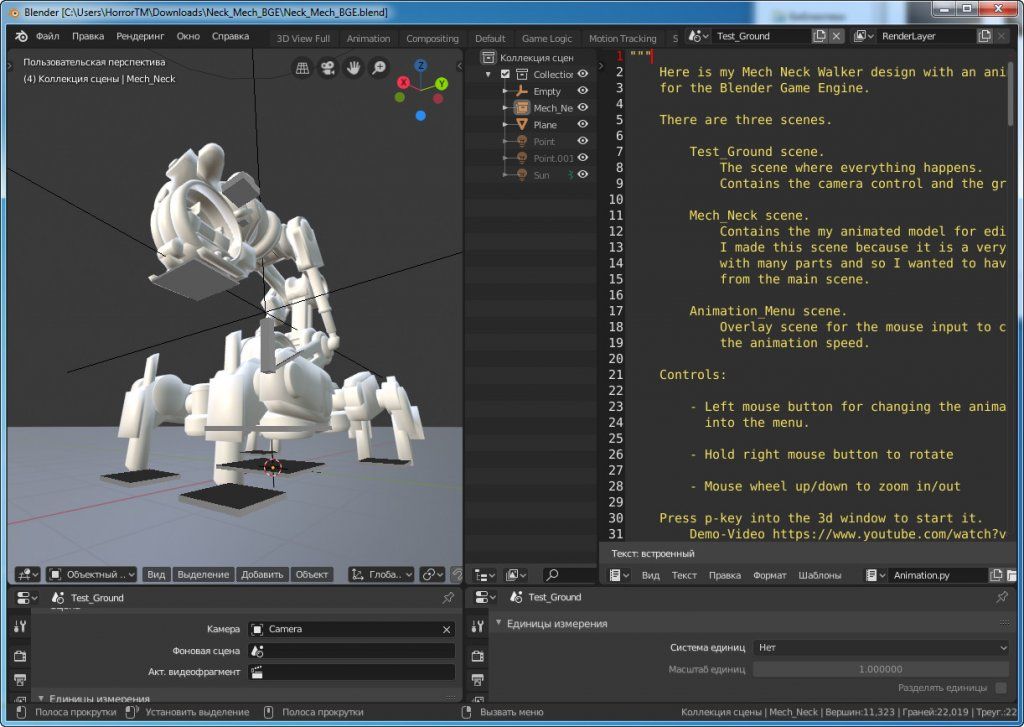
Task: Toggle visibility of the Empty object
Action: coord(582,91)
